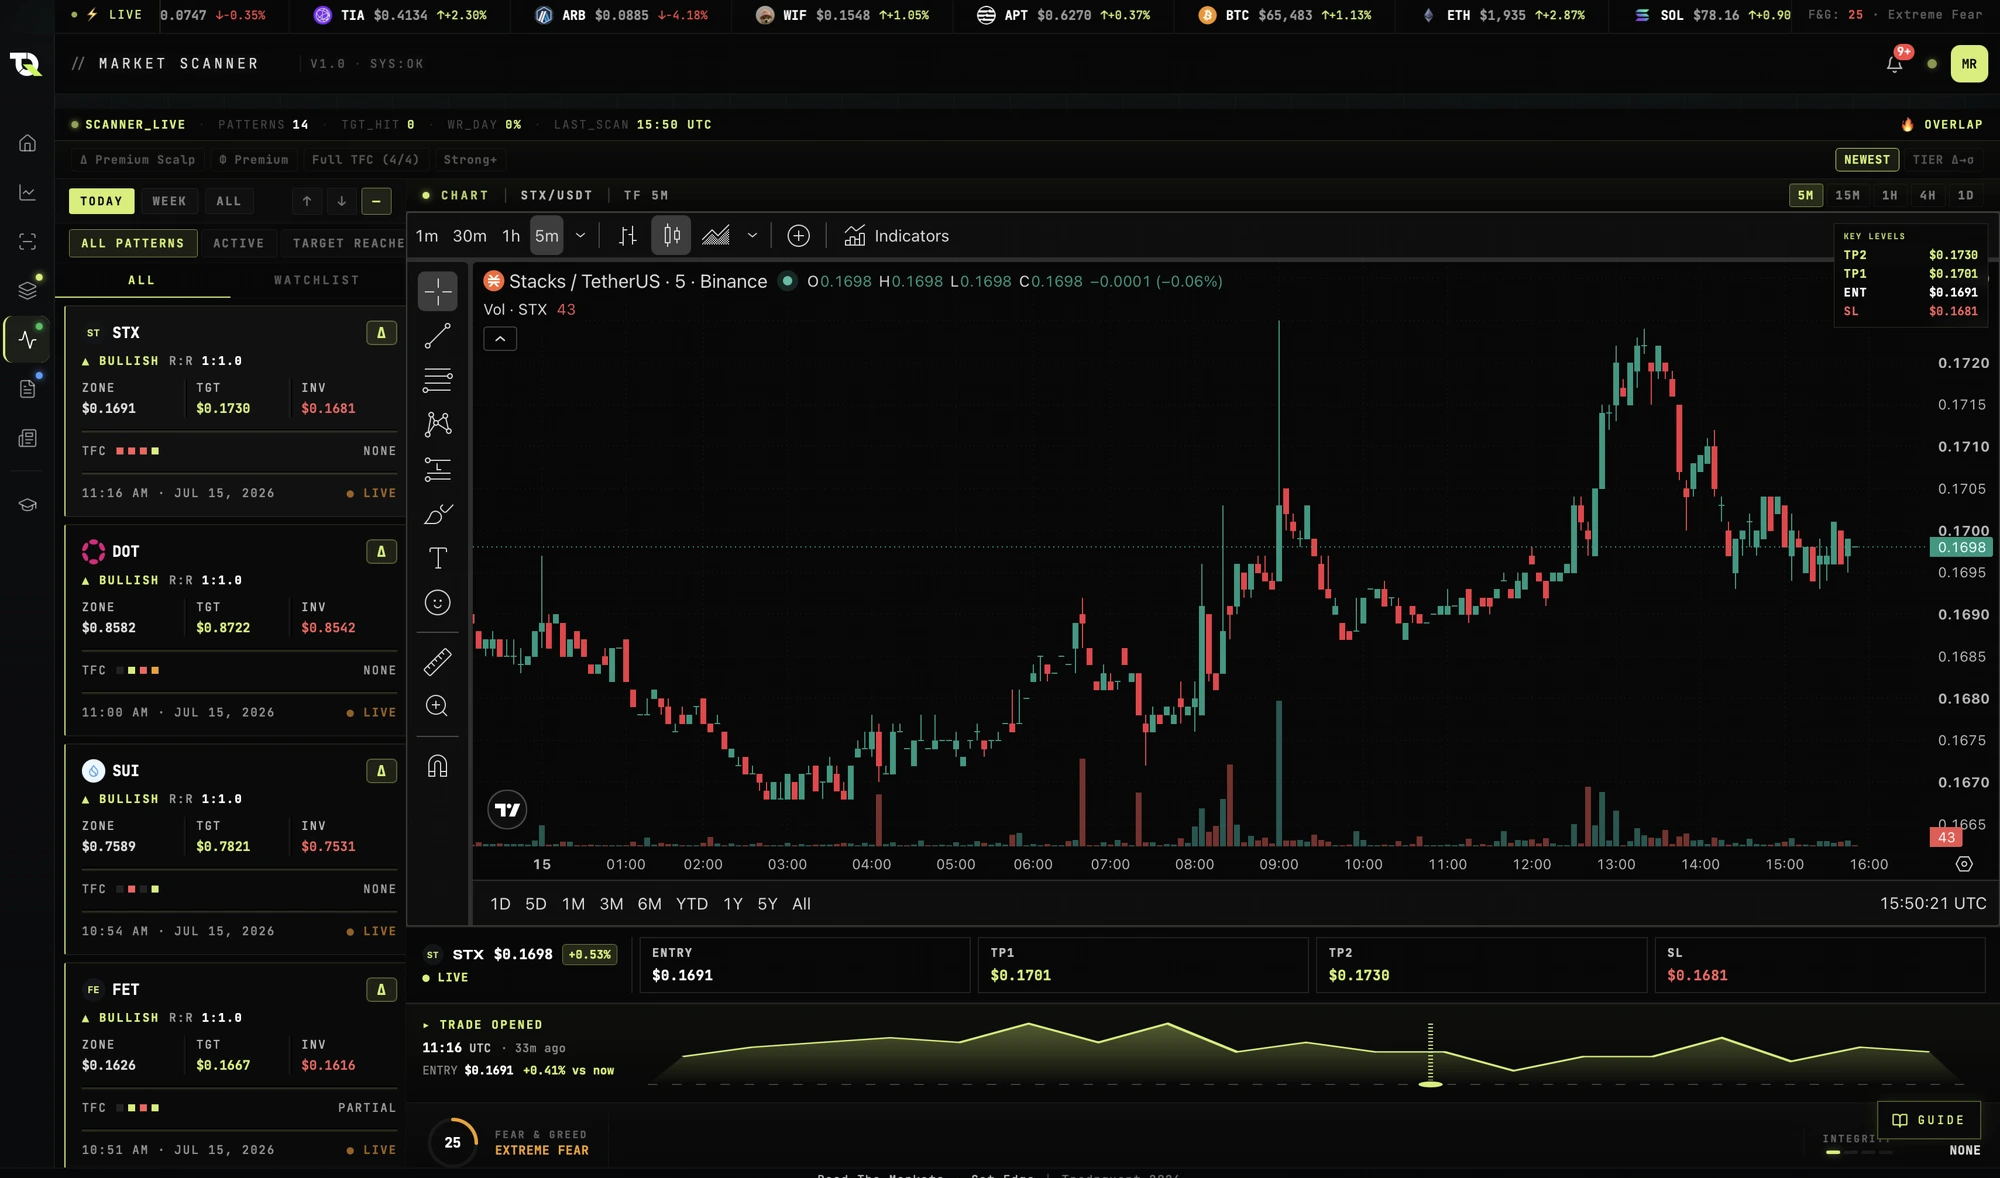
Task: Sort list descending with down arrow
Action: point(341,201)
